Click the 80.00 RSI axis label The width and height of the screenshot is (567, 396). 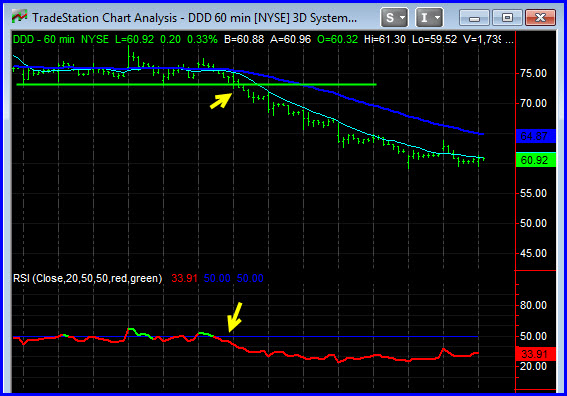pyautogui.click(x=533, y=306)
